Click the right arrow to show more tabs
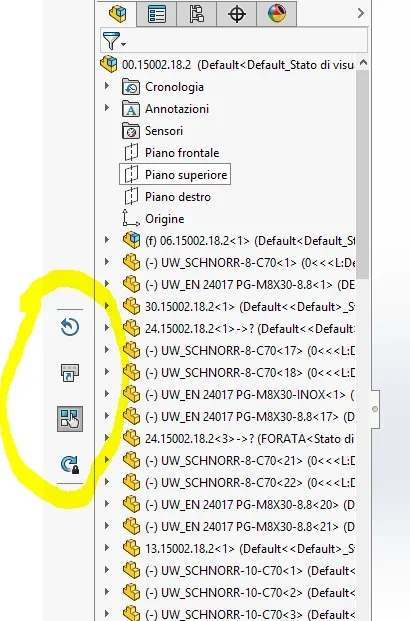Screen dimensions: 410x621 360,13
